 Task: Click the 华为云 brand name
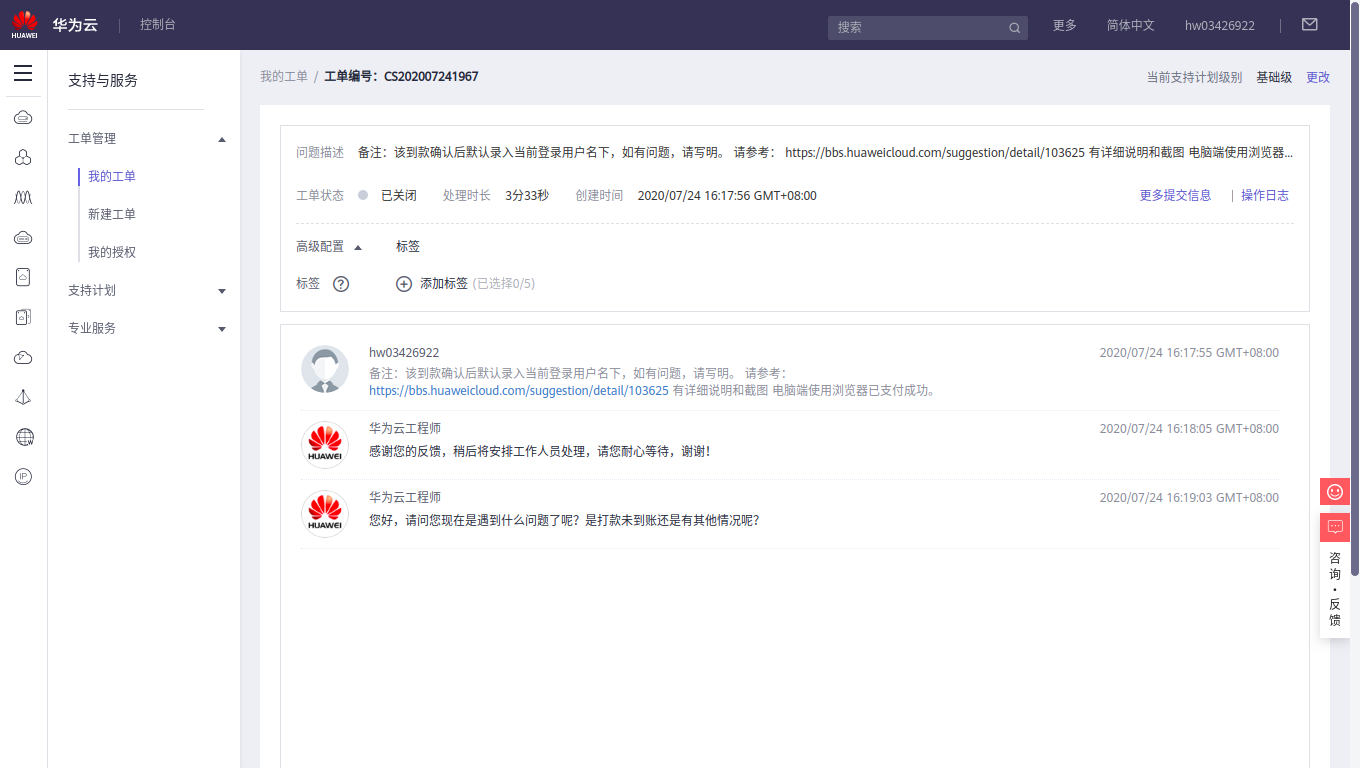tap(75, 25)
